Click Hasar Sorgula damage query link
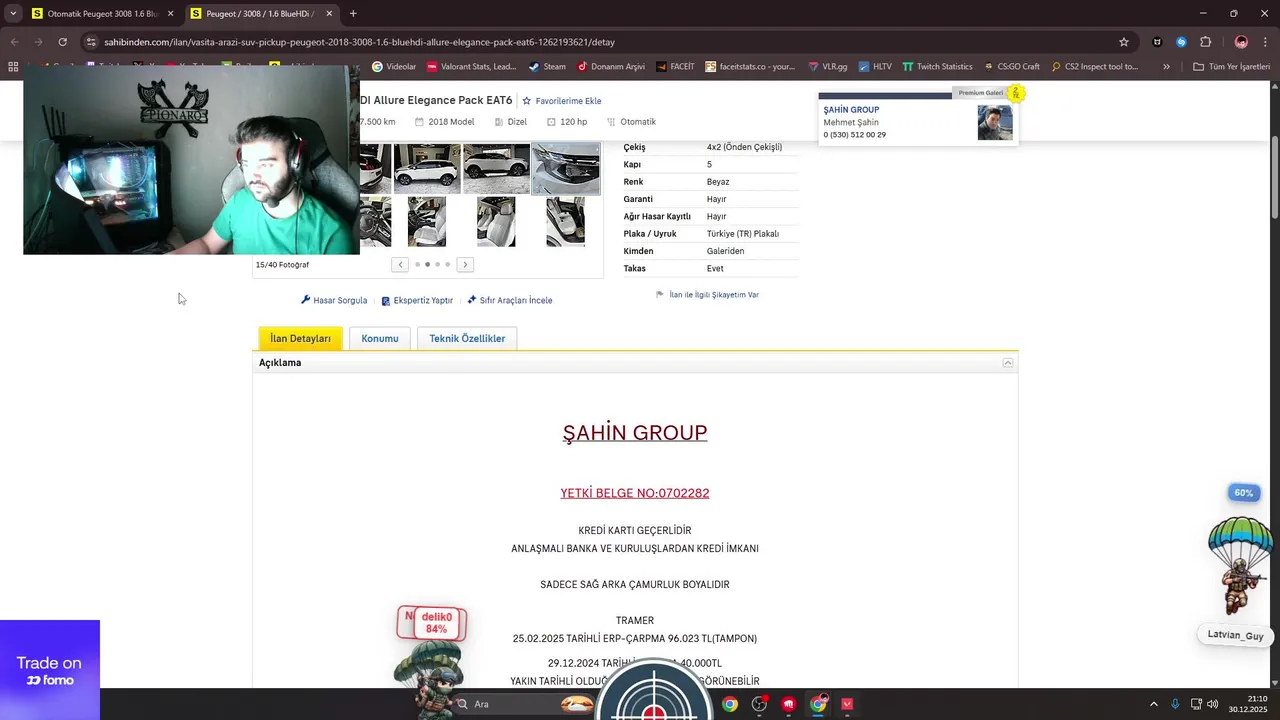The image size is (1280, 720). (x=334, y=300)
